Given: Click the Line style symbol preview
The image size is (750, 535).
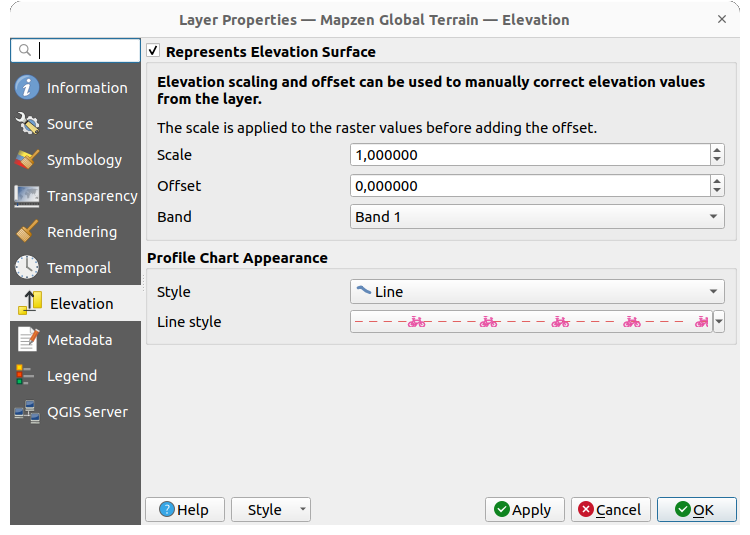Looking at the screenshot, I should coord(530,322).
